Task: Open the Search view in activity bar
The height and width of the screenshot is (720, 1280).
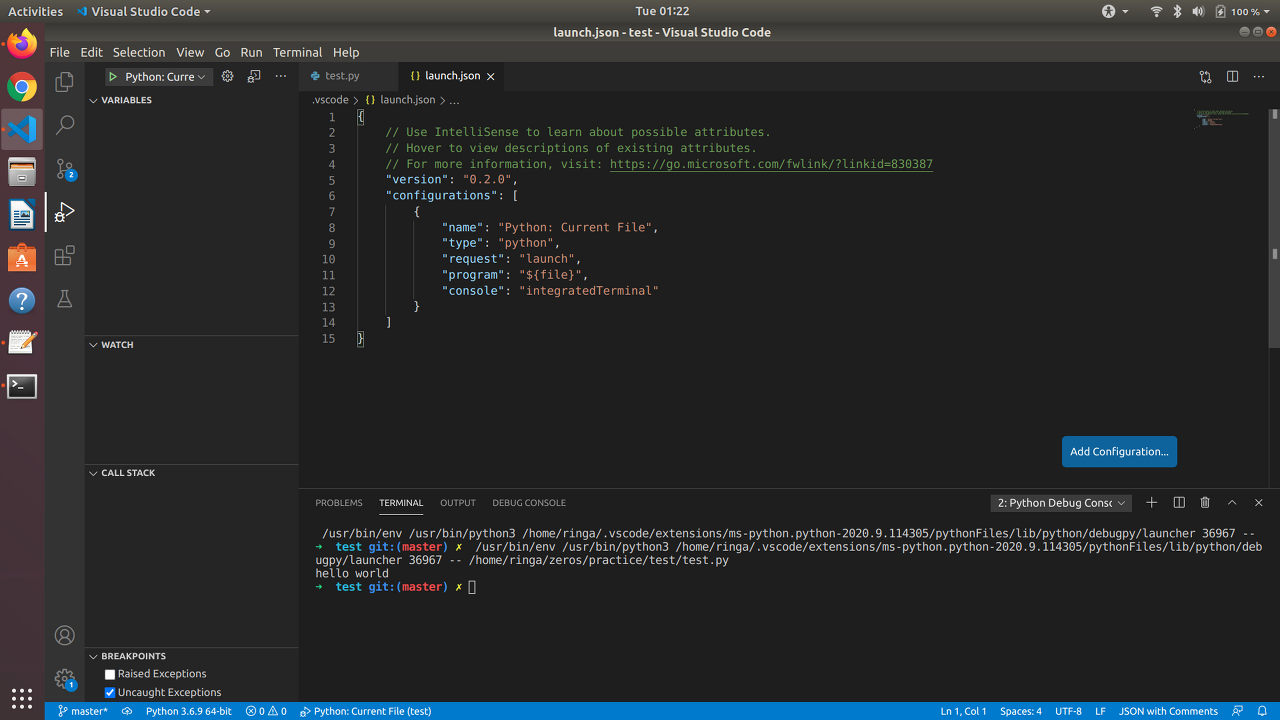Action: [65, 126]
